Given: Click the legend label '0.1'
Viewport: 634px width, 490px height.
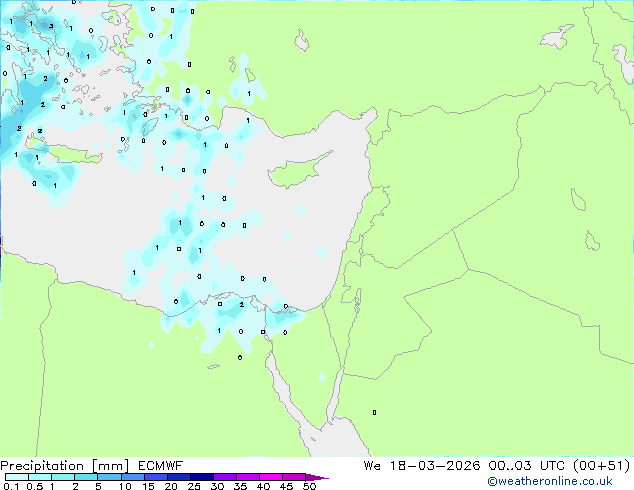Looking at the screenshot, I should point(11,486).
